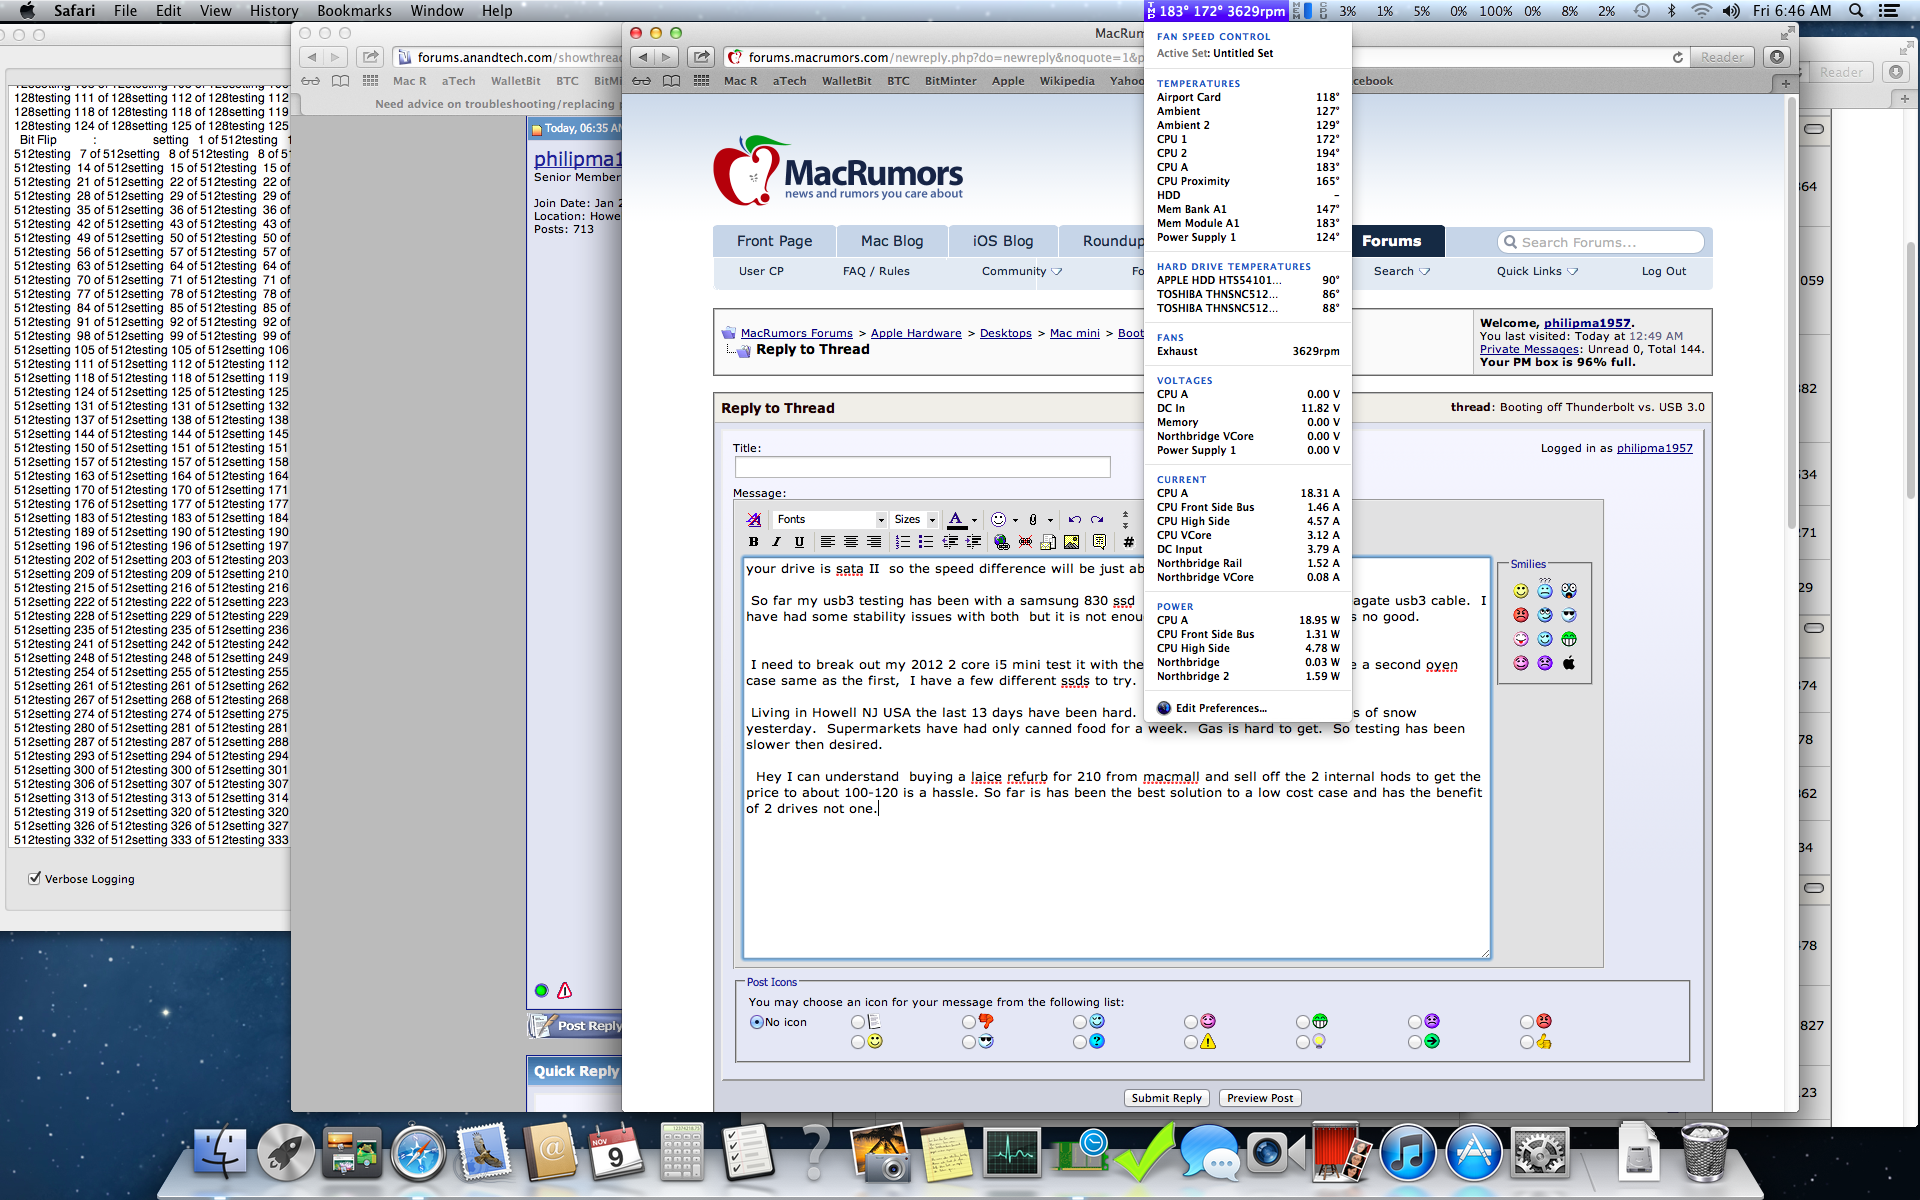Toggle the Verbose Logging checkbox

pos(35,878)
